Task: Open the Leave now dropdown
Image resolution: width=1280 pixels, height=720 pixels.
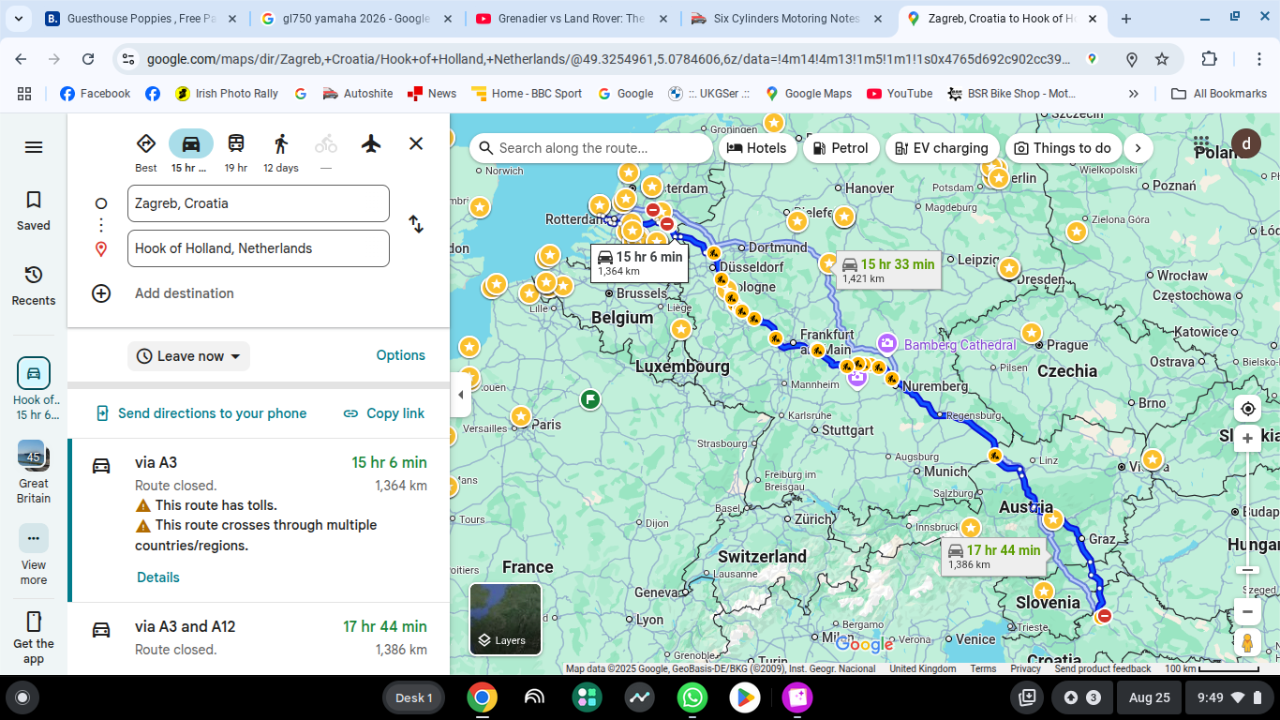Action: [189, 356]
